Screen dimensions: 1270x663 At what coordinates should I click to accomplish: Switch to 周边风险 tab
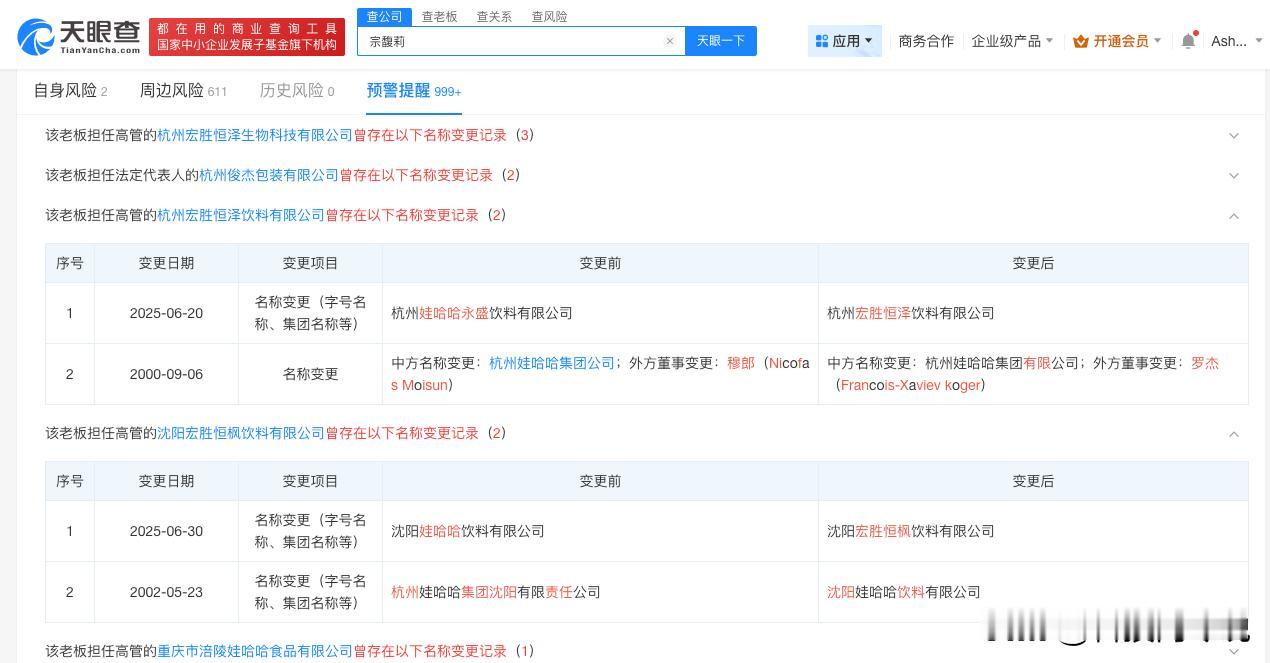(183, 90)
